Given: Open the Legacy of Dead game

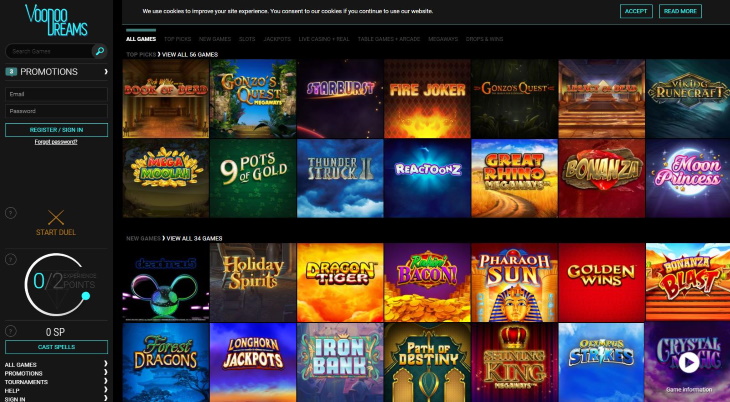Looking at the screenshot, I should 602,99.
